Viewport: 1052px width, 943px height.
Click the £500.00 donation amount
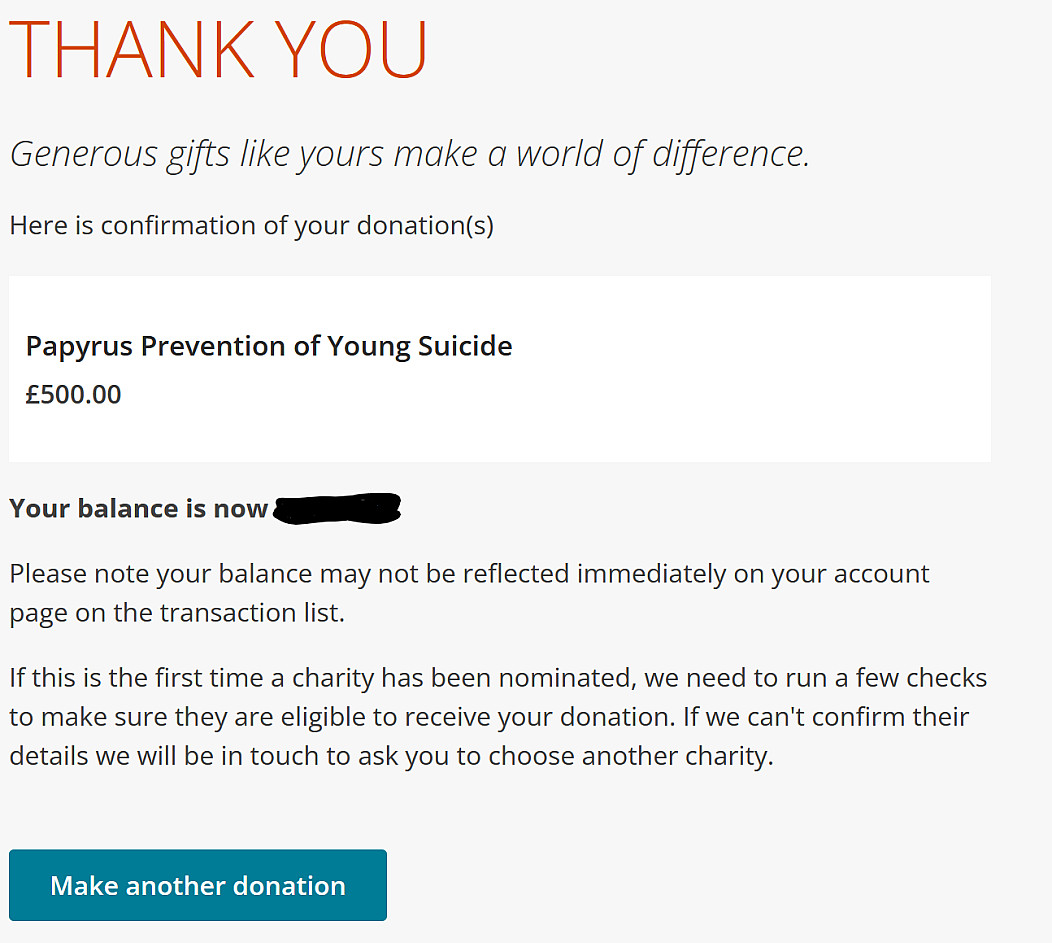(73, 394)
